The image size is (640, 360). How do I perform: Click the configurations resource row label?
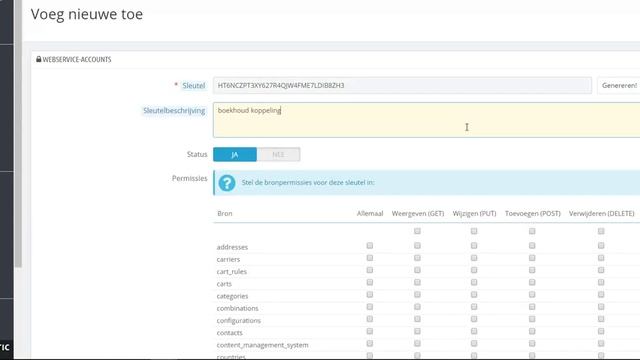click(238, 320)
